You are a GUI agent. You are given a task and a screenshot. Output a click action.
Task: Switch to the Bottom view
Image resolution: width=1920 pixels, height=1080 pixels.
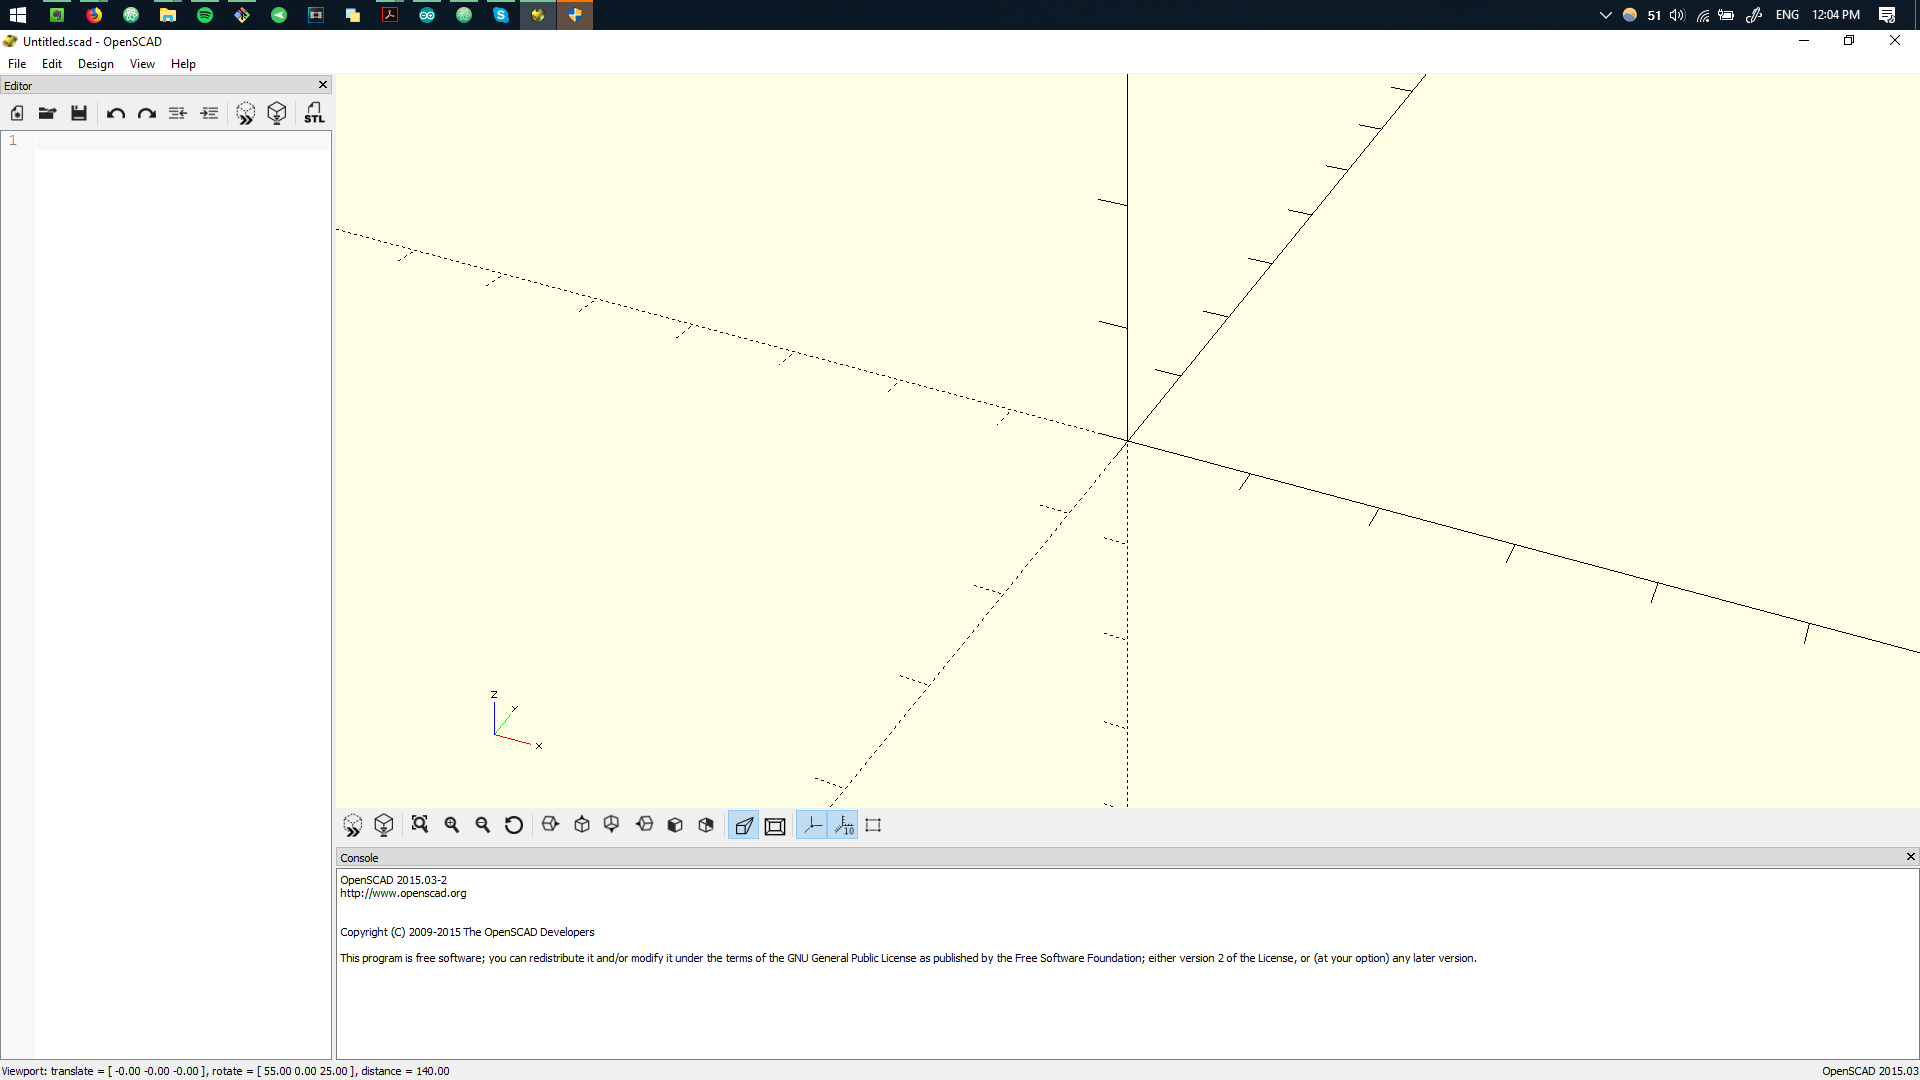click(x=612, y=825)
